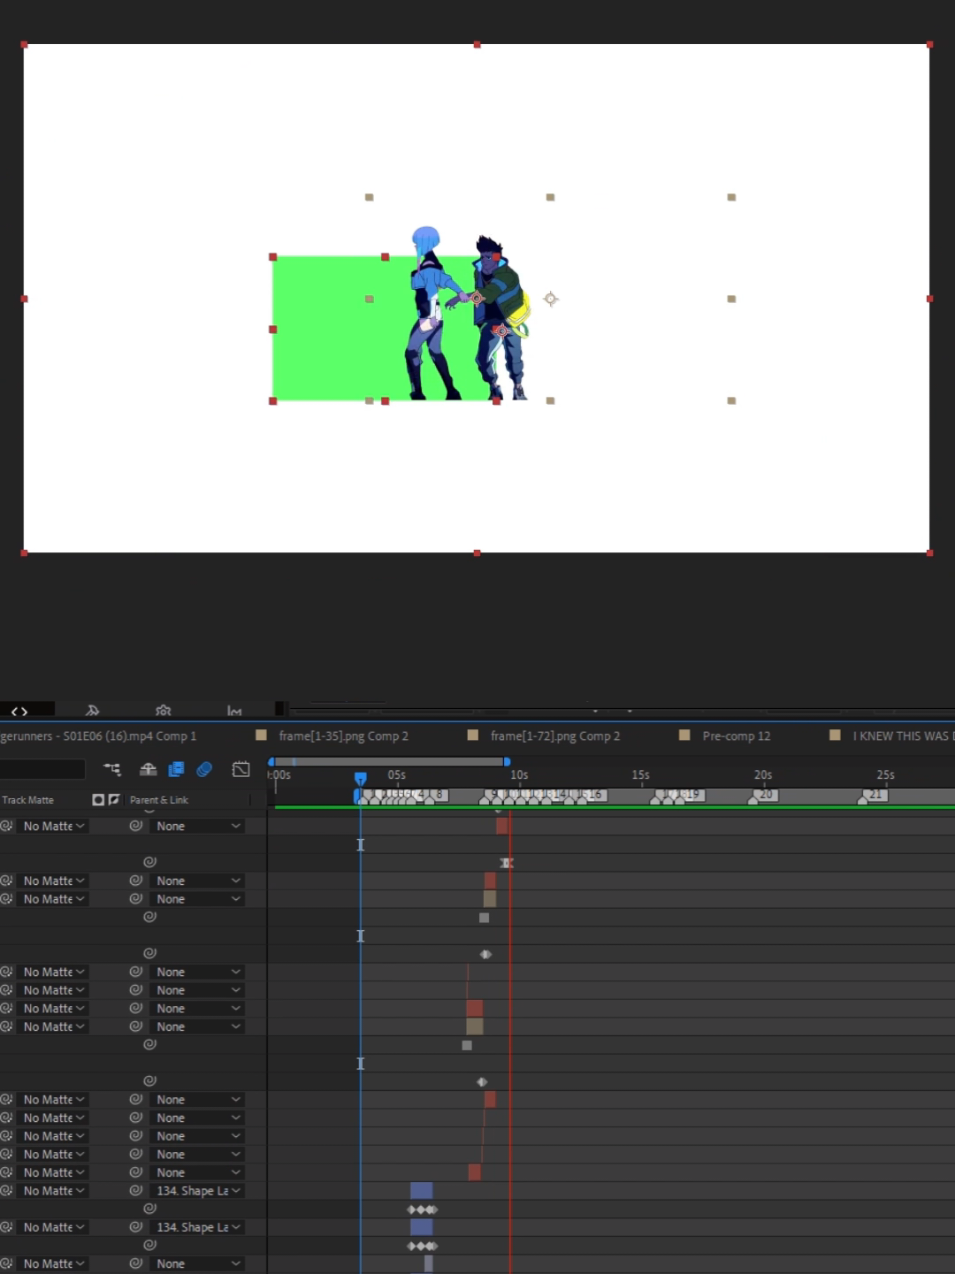Toggle the Frame Blending switch

176,769
